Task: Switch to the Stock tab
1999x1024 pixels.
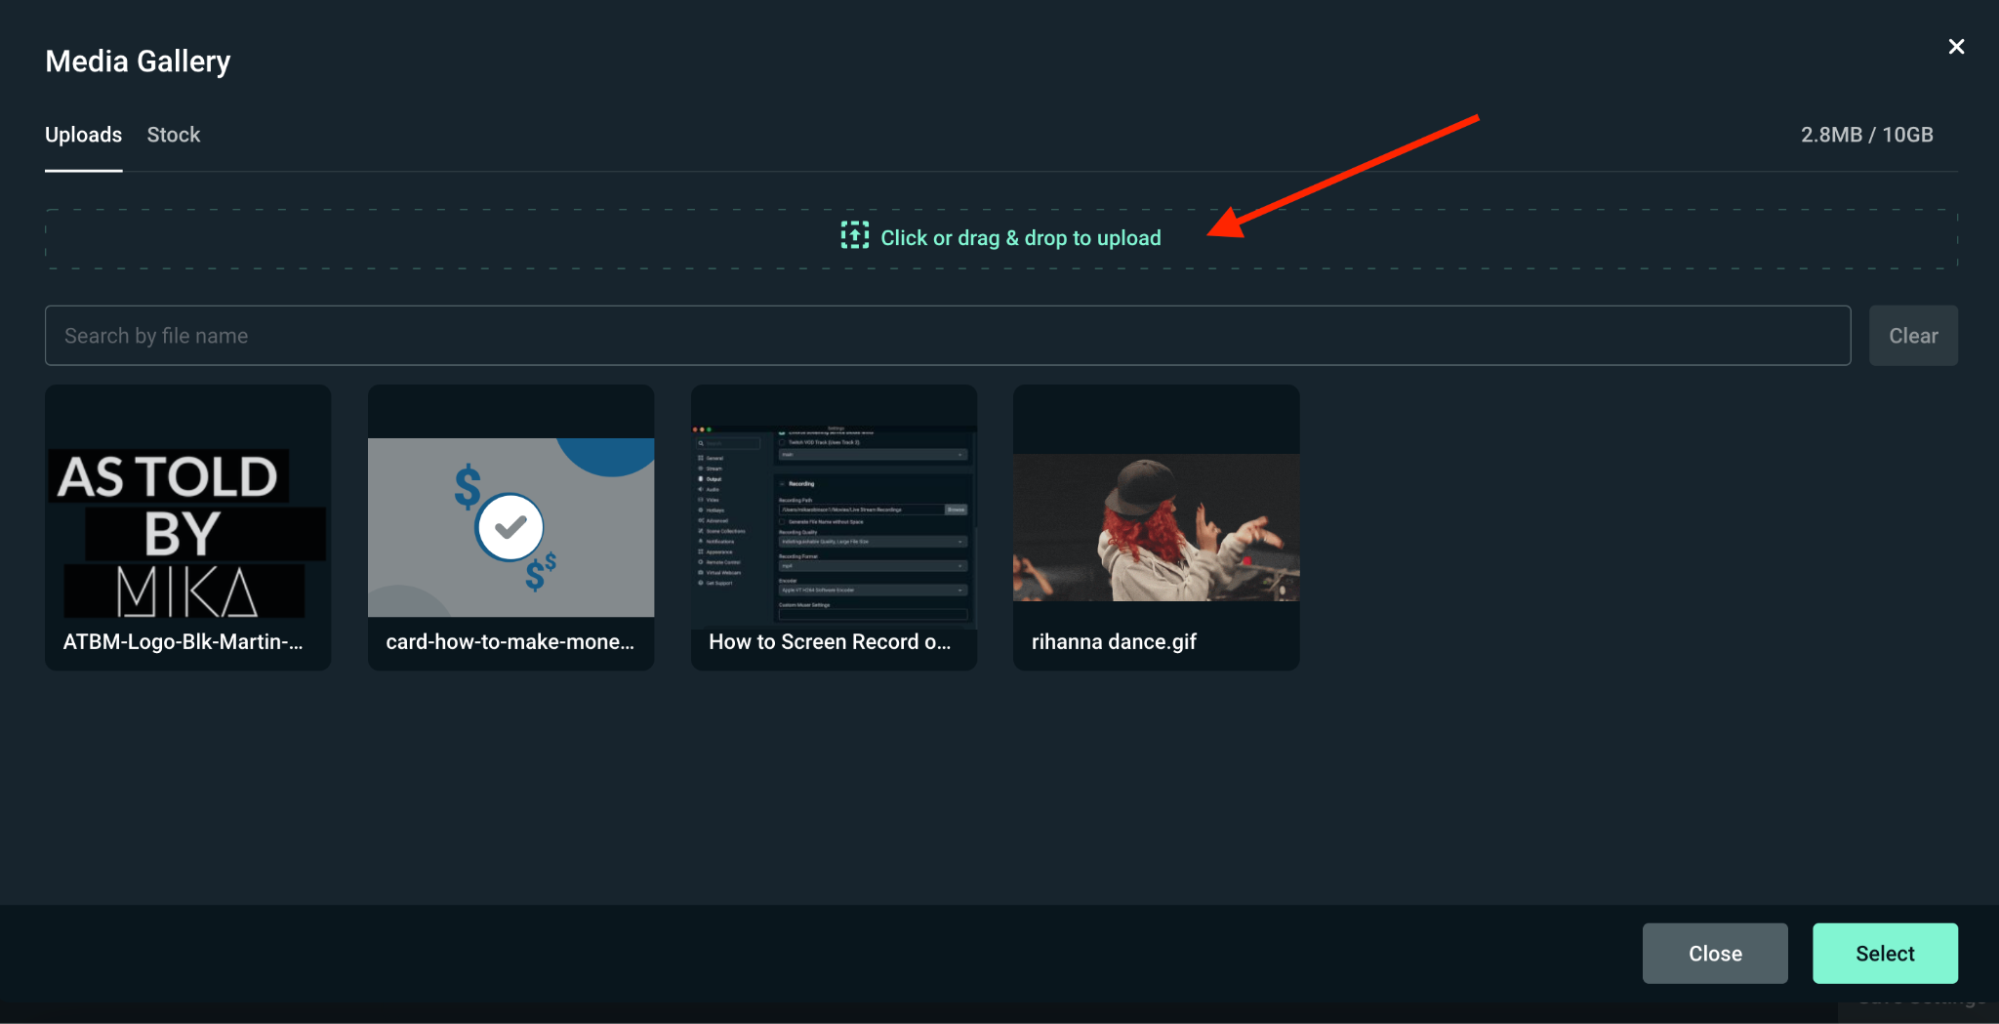Action: (x=173, y=134)
